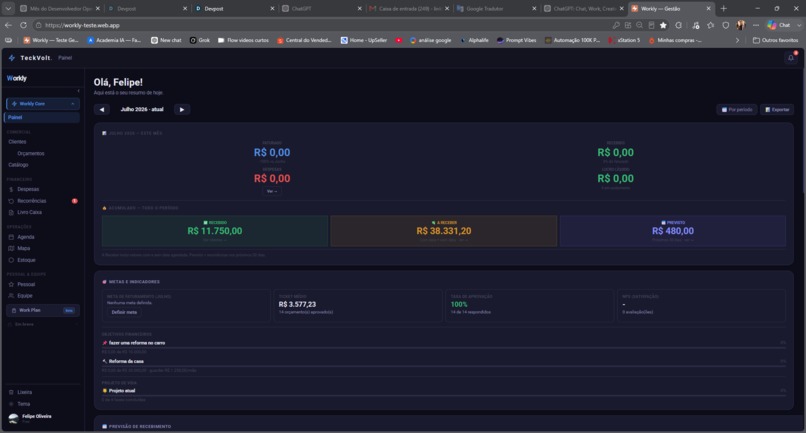The height and width of the screenshot is (433, 806).
Task: Click the Workly logo text in sidebar
Action: click(16, 78)
